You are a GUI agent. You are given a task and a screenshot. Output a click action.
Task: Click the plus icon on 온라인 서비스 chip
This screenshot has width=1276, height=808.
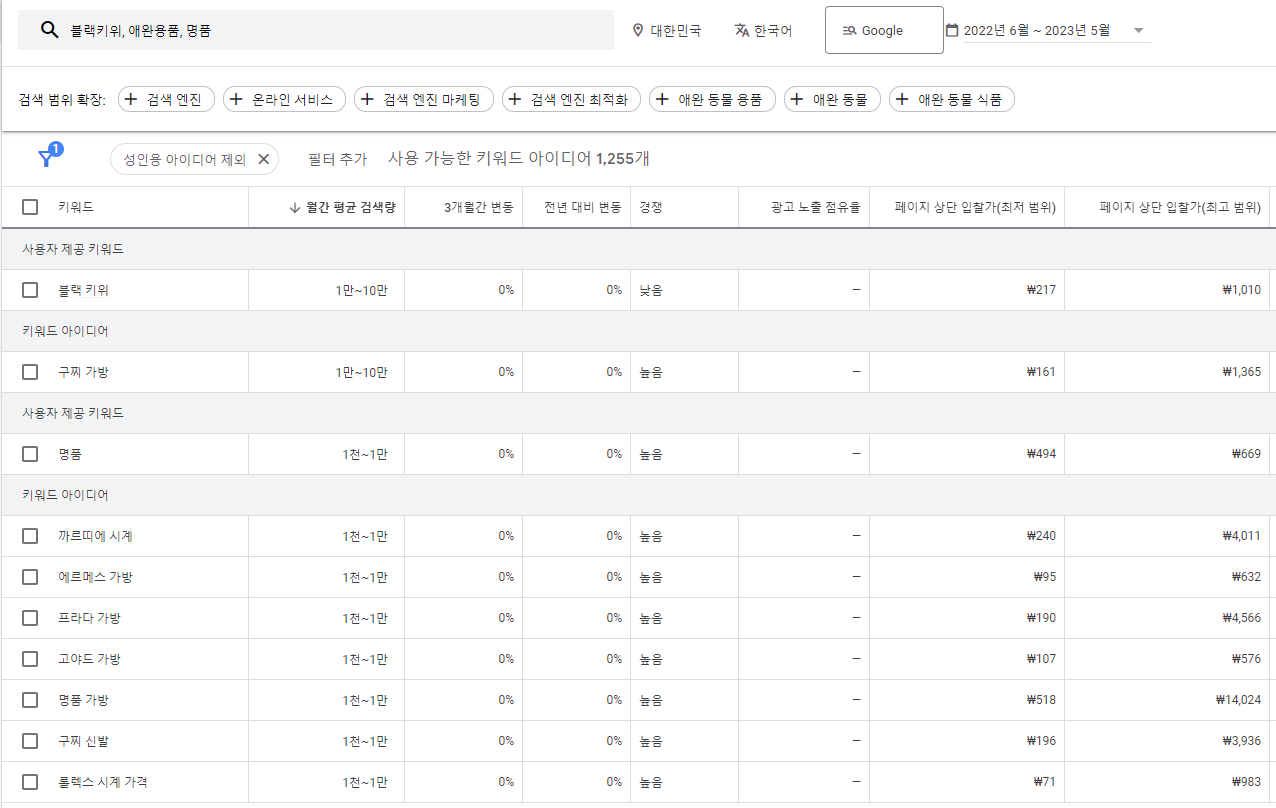pos(237,99)
